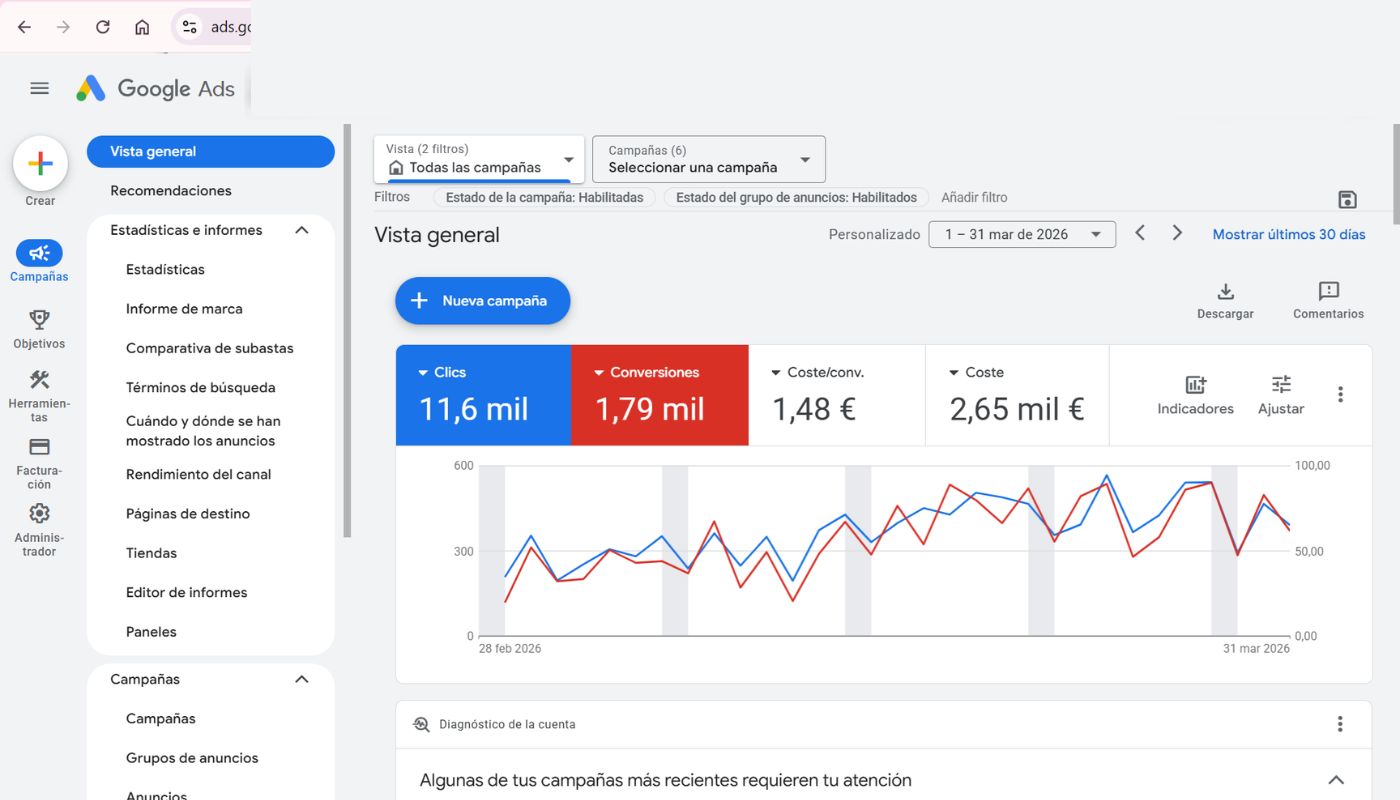The image size is (1400, 800).
Task: Select the Campañas sidebar icon
Action: click(x=39, y=252)
